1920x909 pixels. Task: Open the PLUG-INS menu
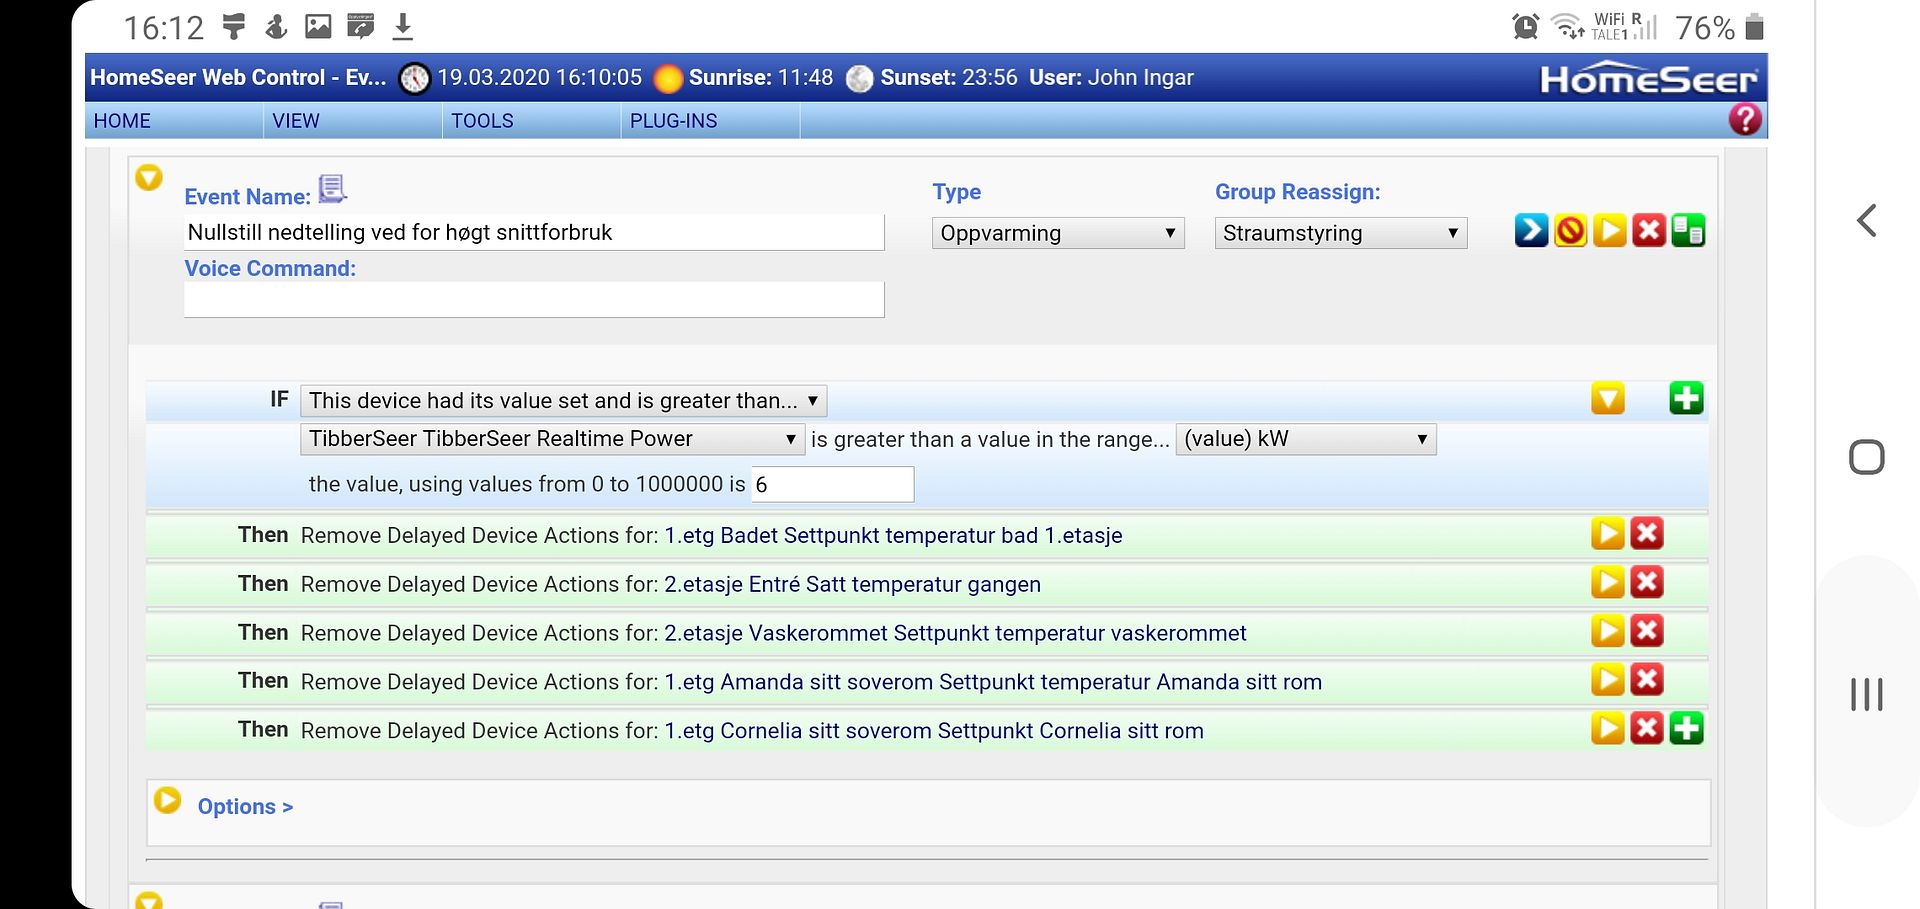(673, 120)
